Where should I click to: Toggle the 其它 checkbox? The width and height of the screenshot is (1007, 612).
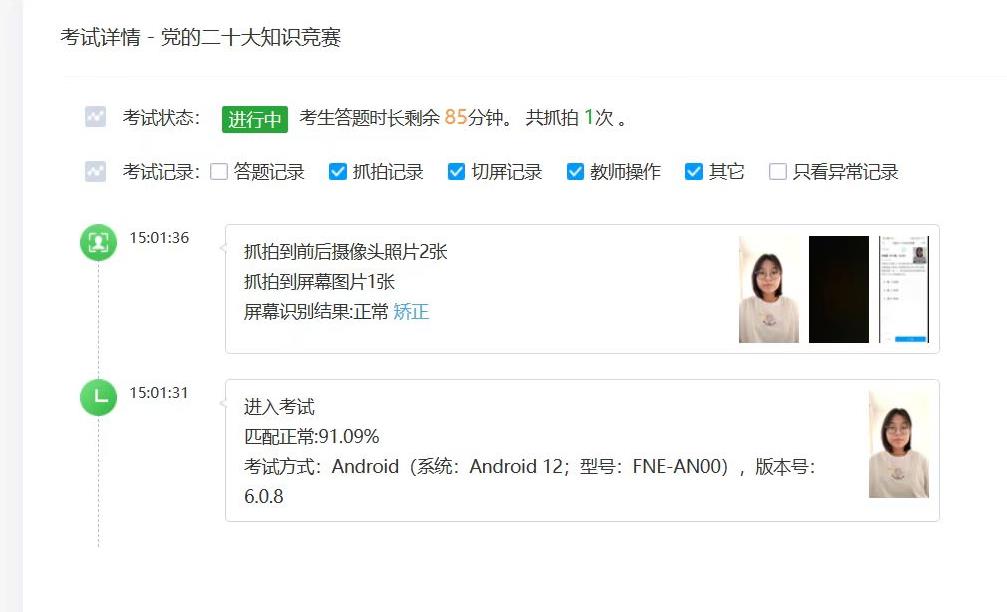point(694,171)
